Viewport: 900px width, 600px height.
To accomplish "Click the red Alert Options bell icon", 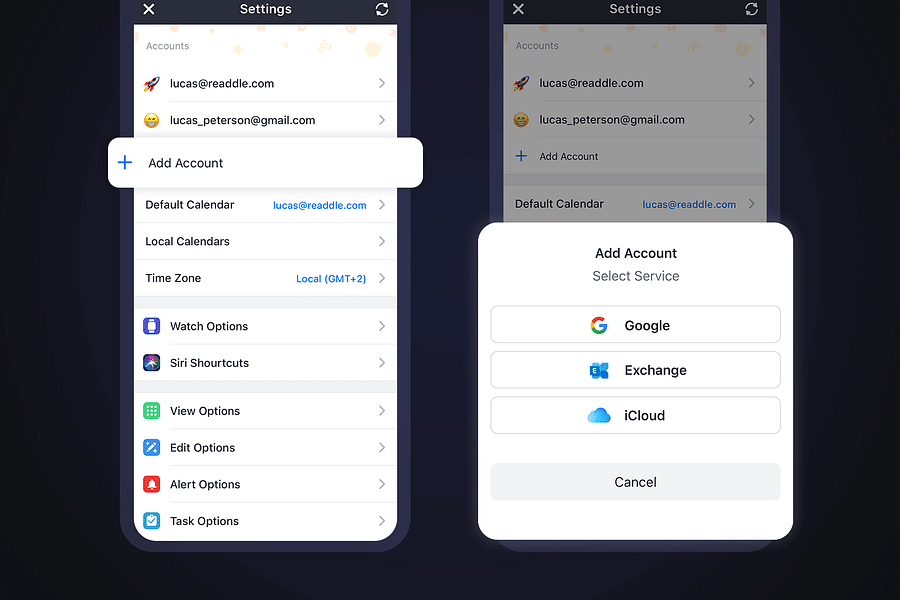I will click(152, 484).
